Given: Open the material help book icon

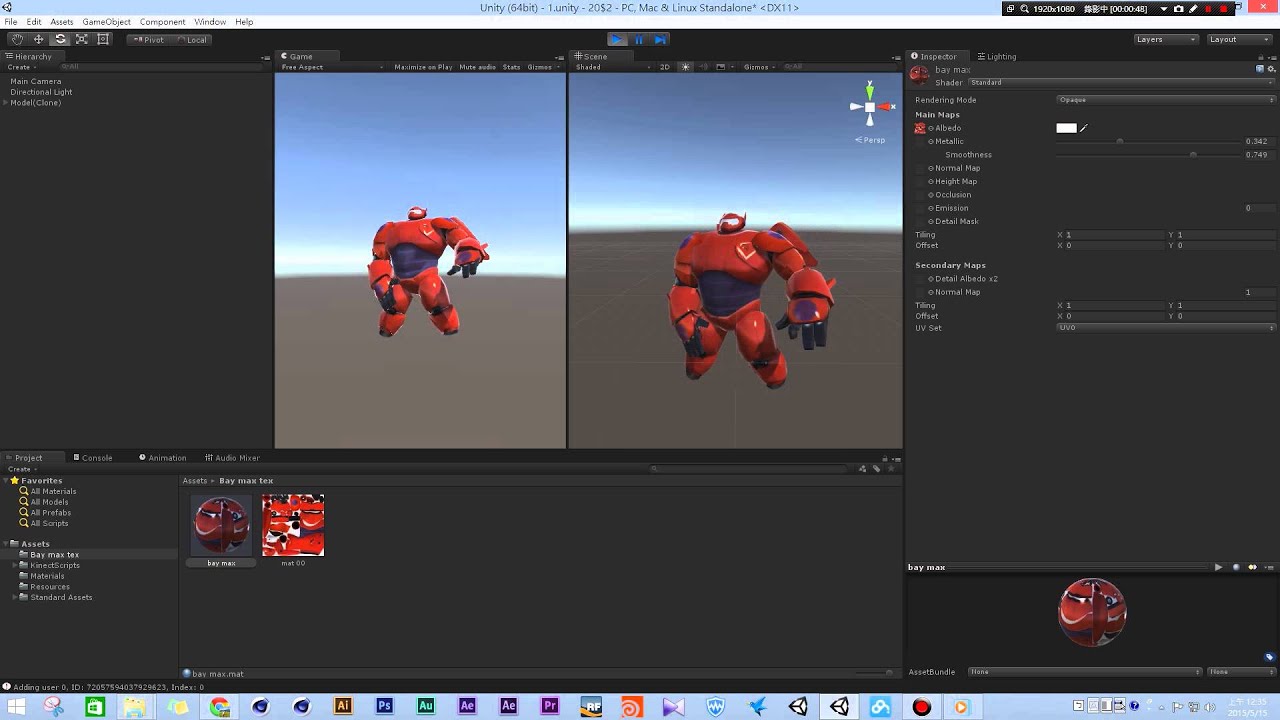Looking at the screenshot, I should coord(1260,69).
